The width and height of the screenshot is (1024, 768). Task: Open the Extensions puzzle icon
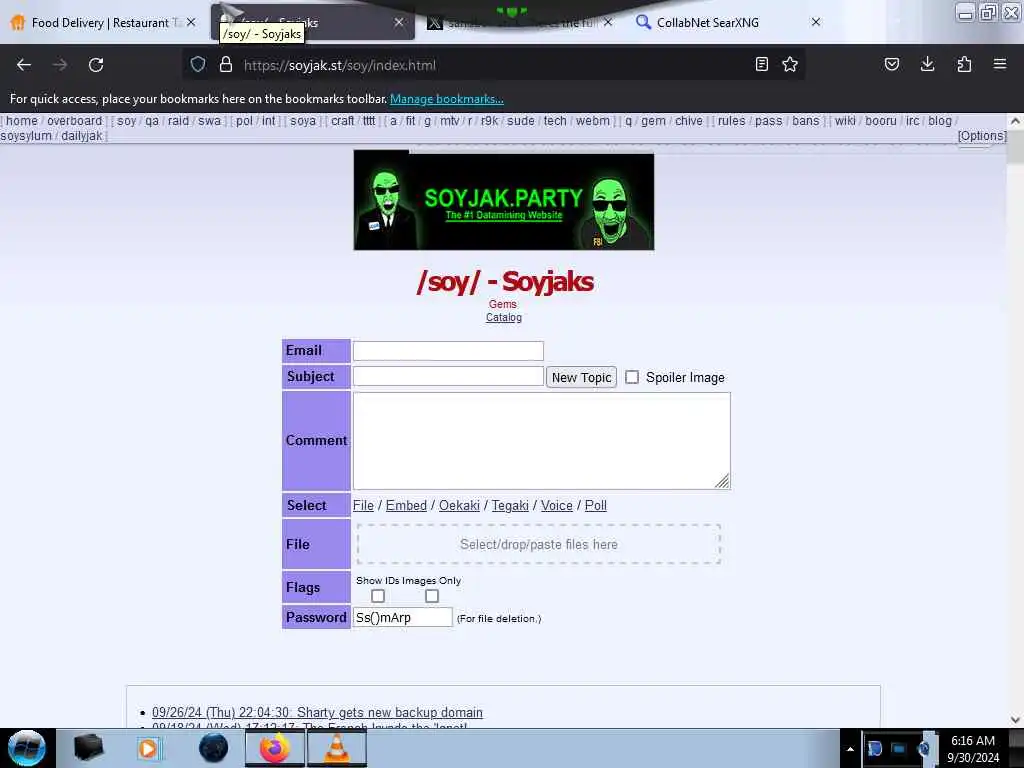click(x=964, y=65)
